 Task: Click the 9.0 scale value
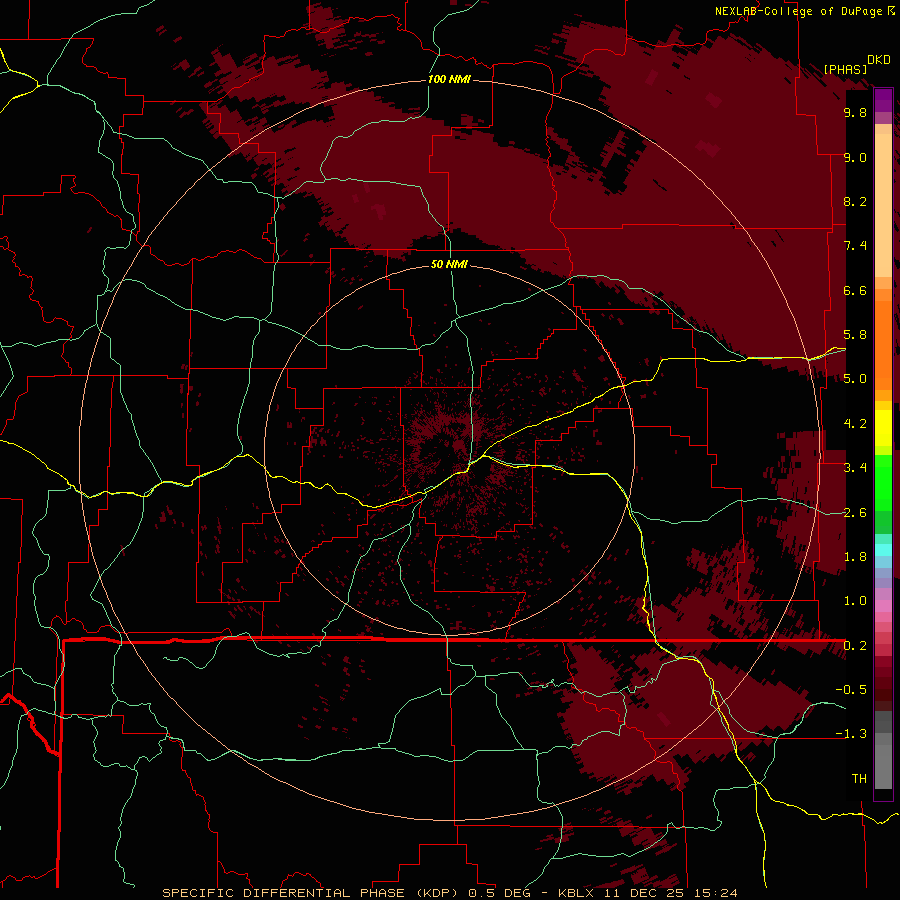[x=855, y=157]
